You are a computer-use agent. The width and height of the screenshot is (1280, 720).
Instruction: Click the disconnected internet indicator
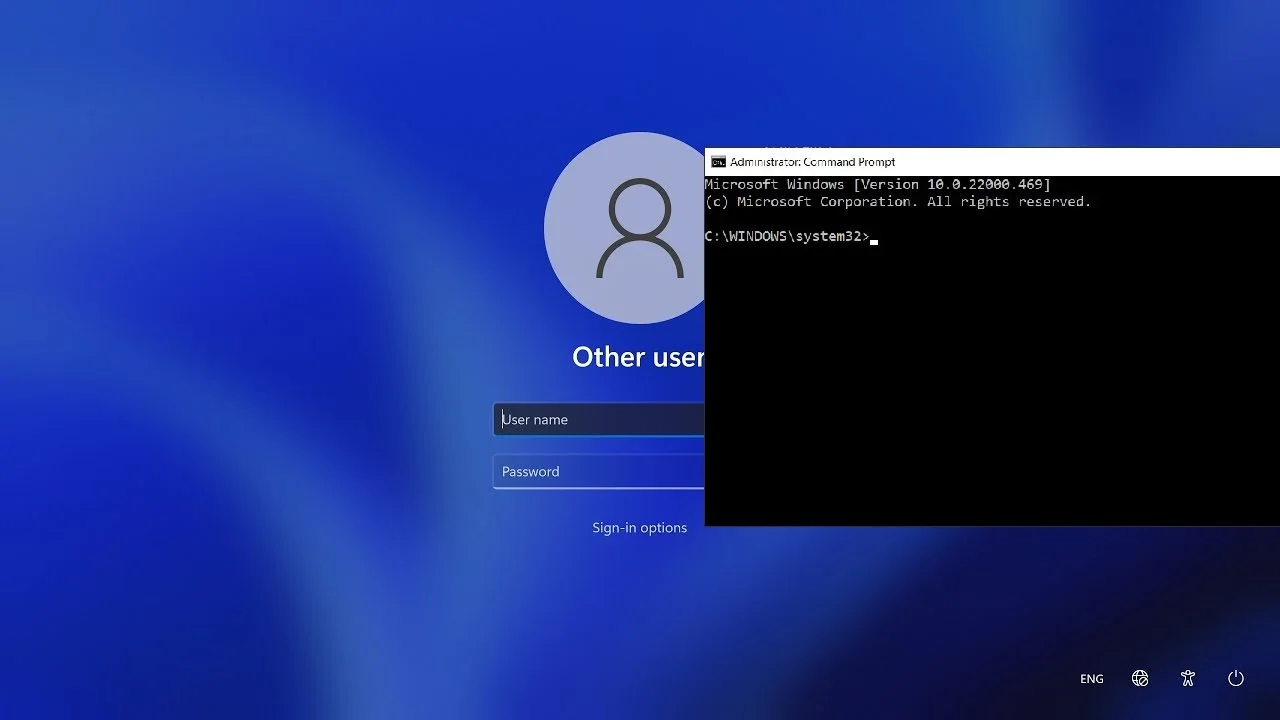[x=1140, y=678]
